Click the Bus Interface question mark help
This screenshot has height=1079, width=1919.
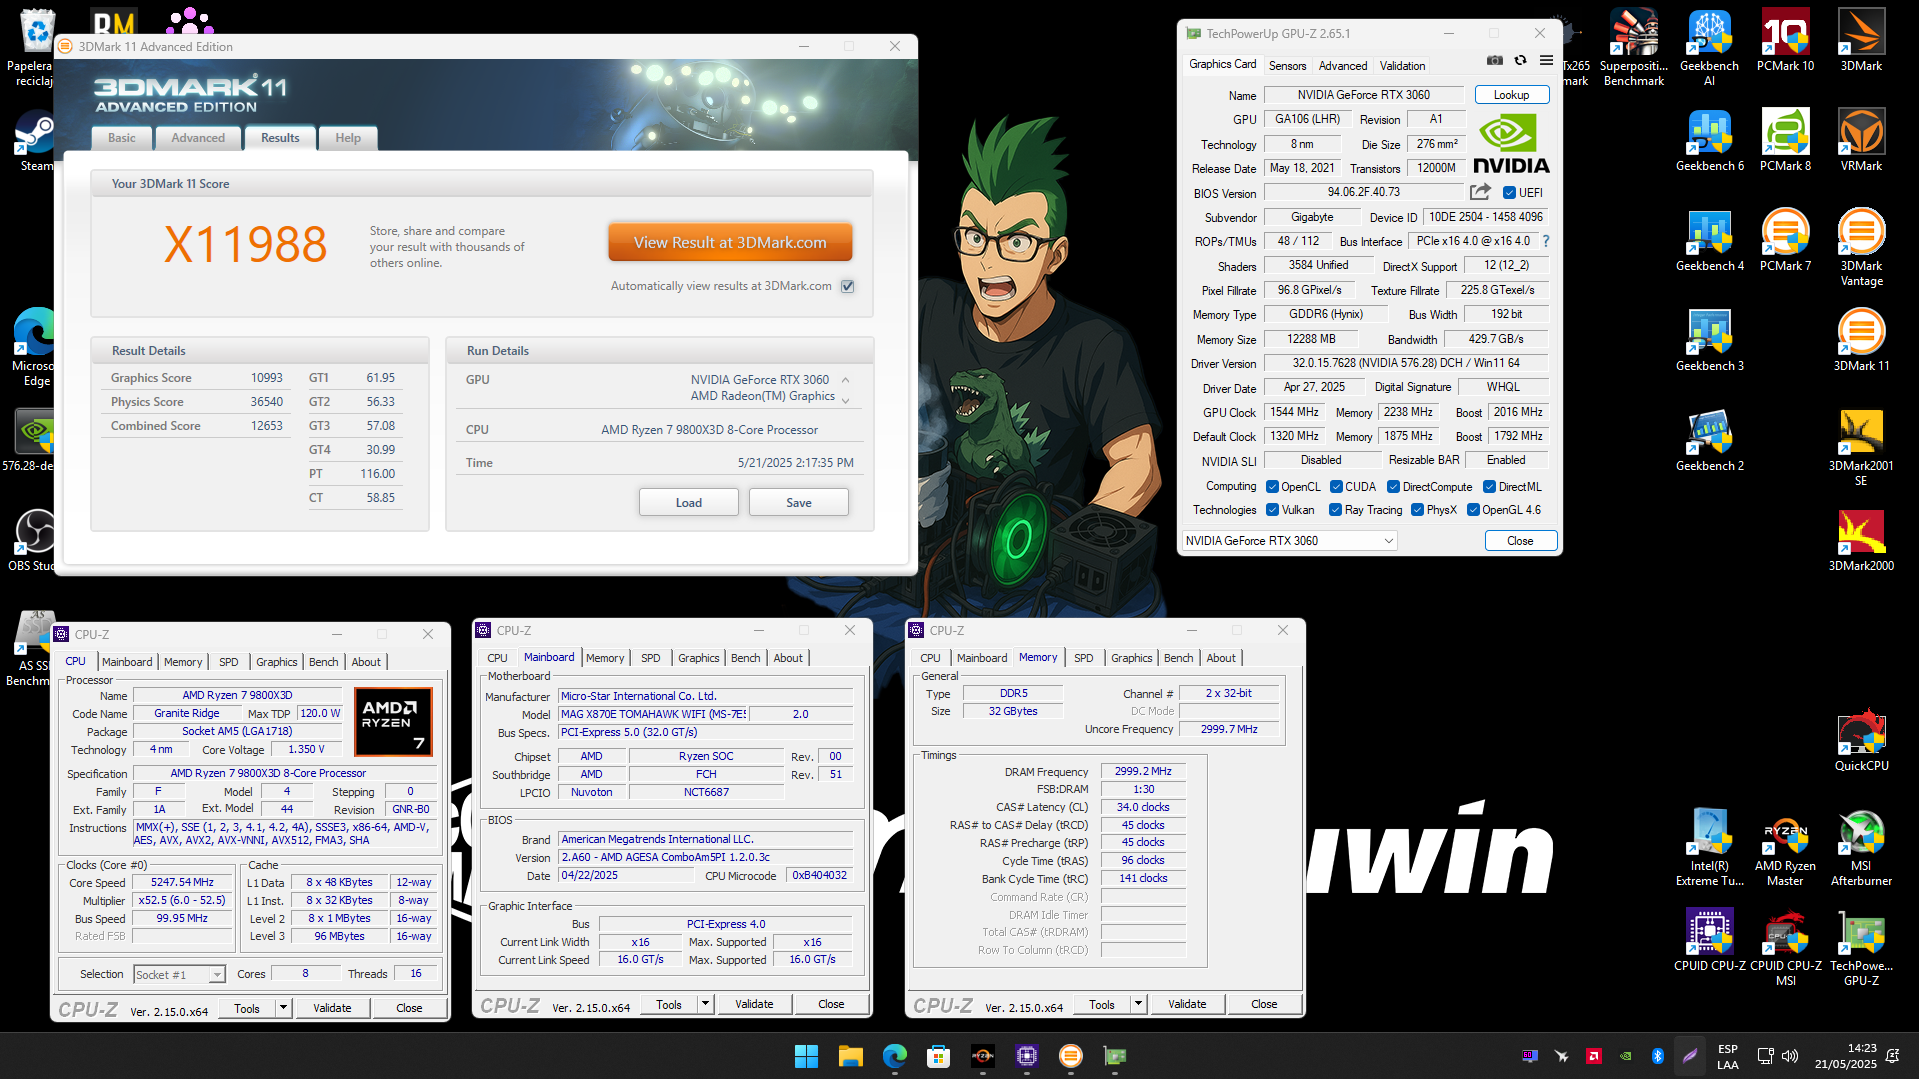pos(1546,241)
